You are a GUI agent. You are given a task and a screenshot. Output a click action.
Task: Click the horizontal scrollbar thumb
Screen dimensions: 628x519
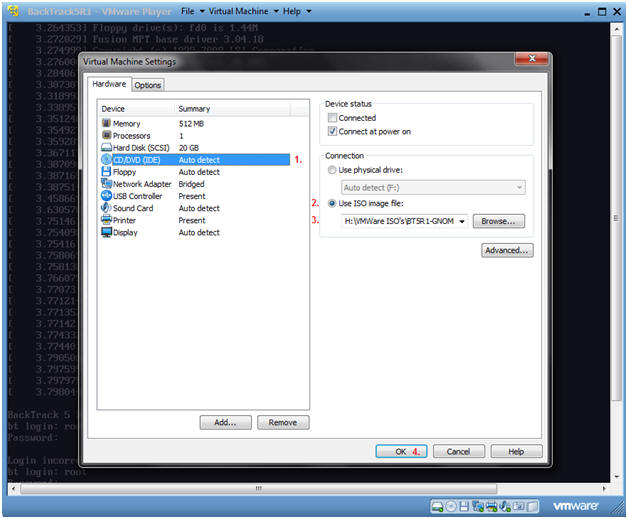259,488
